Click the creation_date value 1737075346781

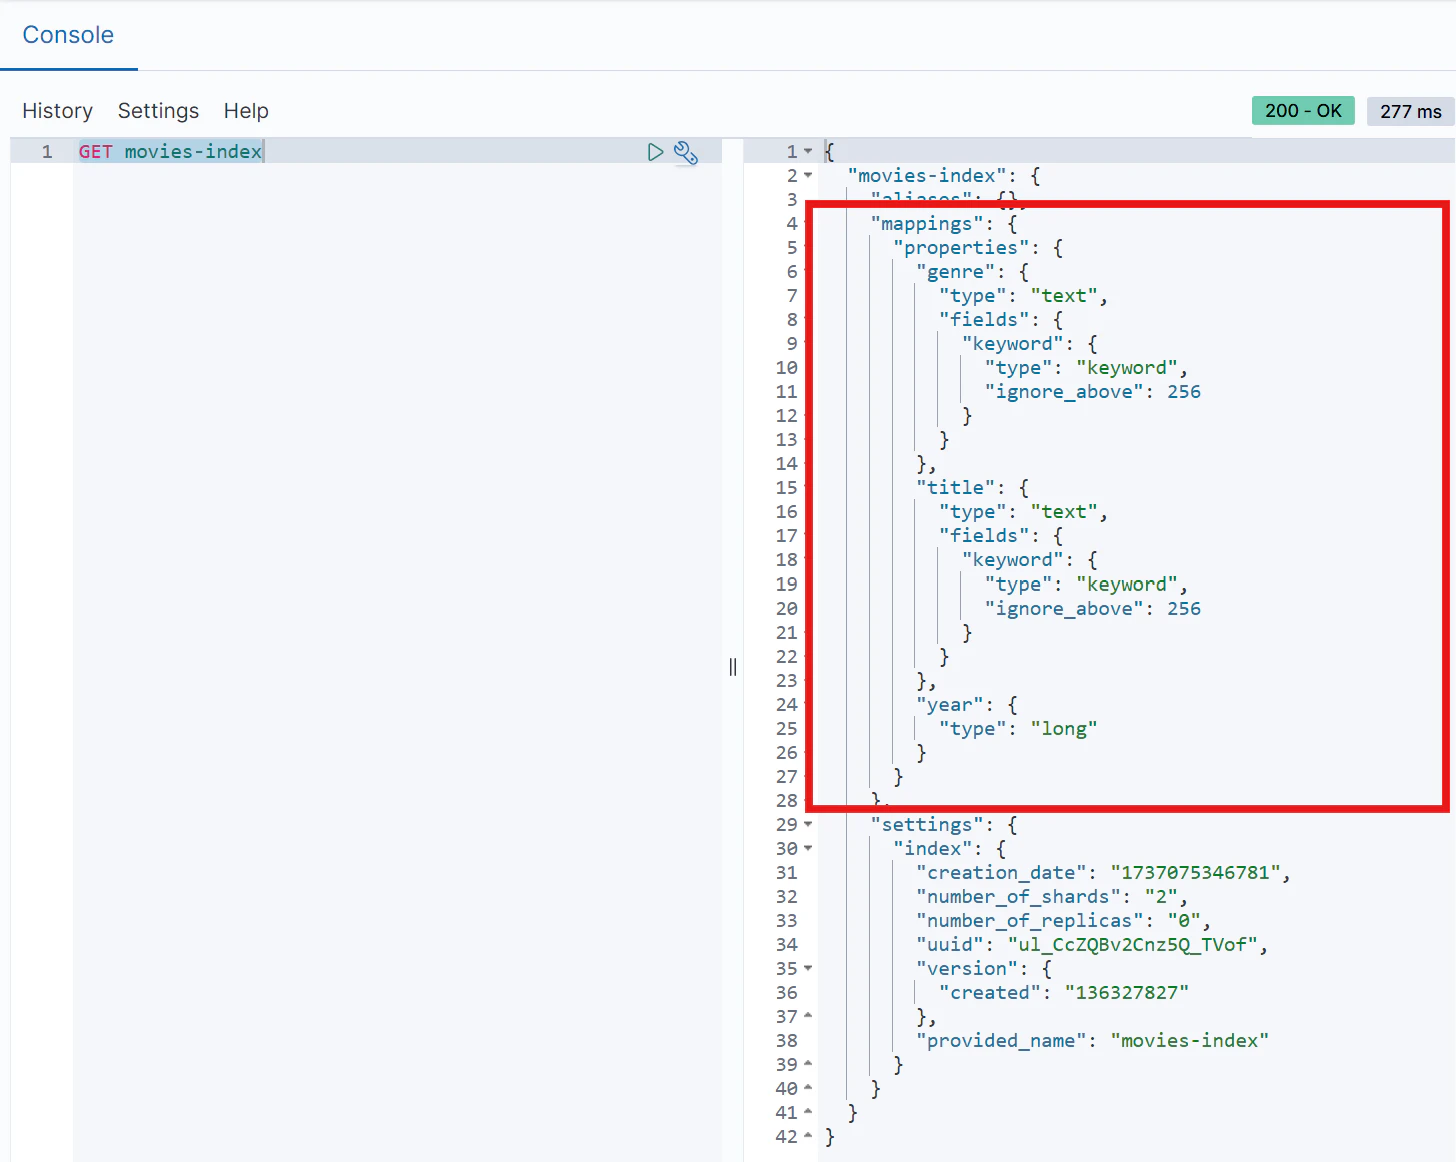tap(1196, 873)
